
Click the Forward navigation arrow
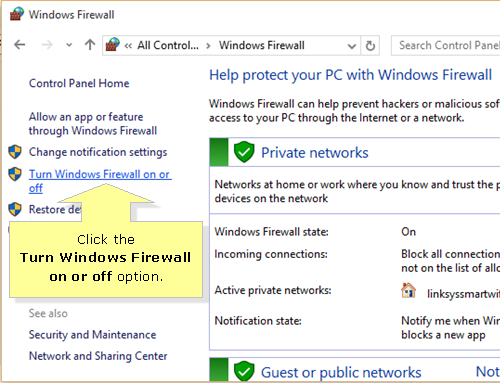tap(47, 45)
